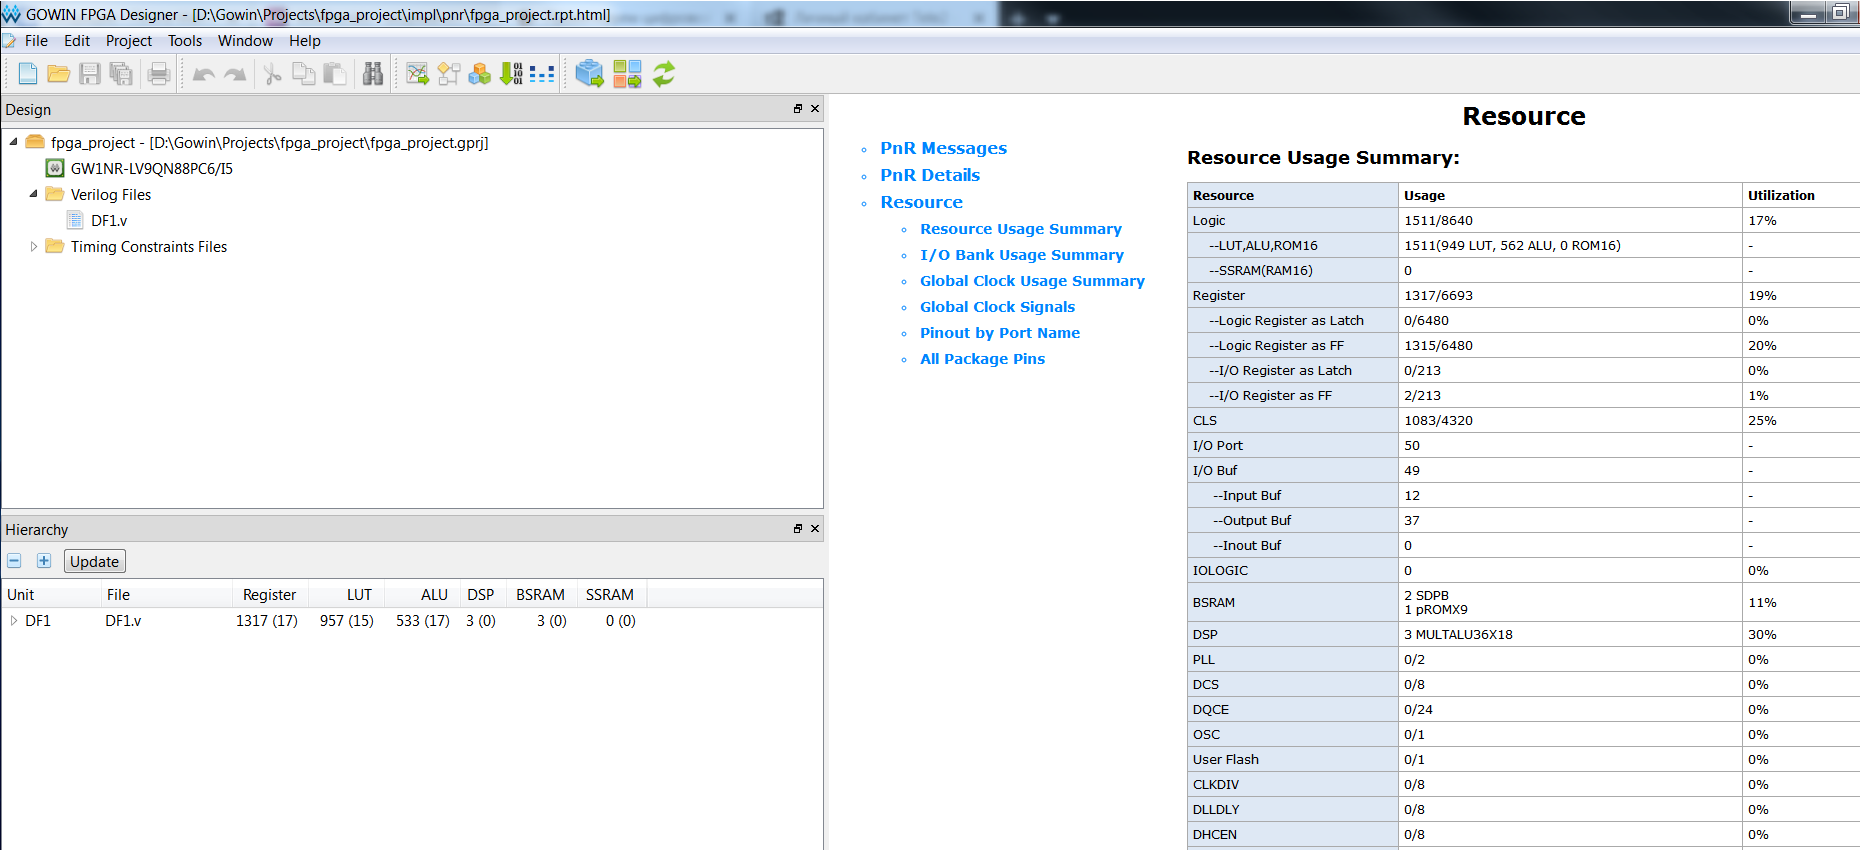This screenshot has width=1860, height=850.
Task: Click the Logic usage value 1511/8640
Action: (1438, 220)
